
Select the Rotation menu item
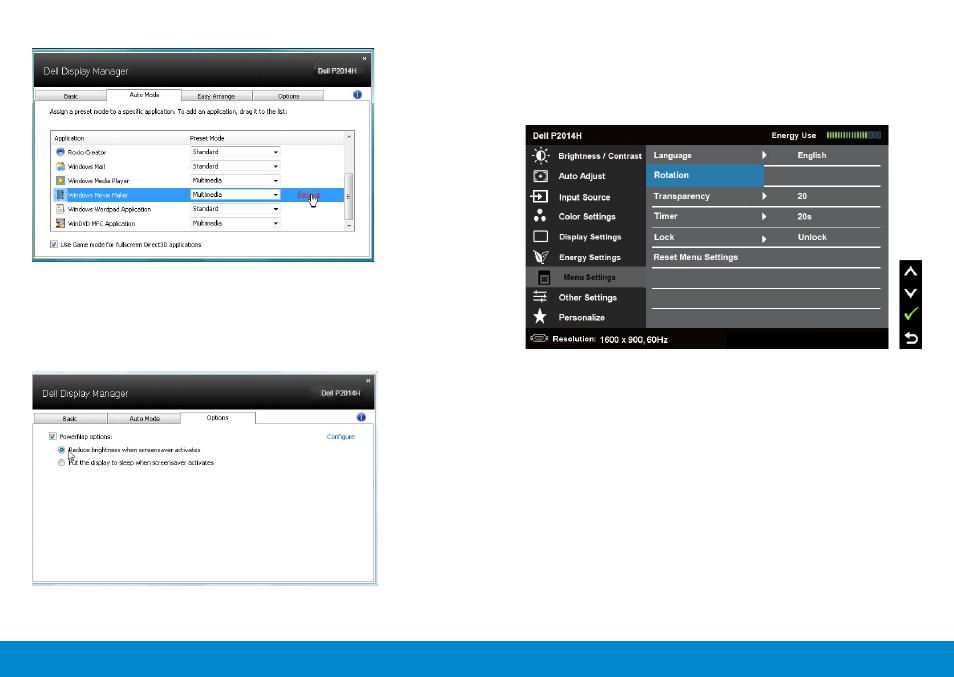click(705, 175)
